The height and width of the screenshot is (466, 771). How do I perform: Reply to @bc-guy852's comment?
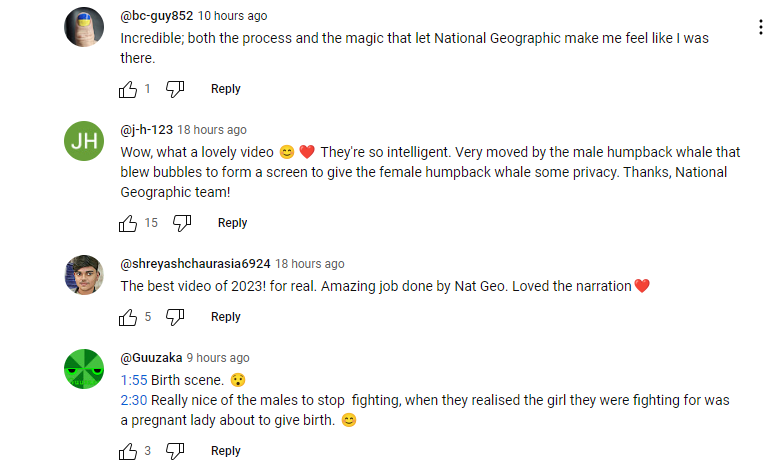tap(226, 89)
